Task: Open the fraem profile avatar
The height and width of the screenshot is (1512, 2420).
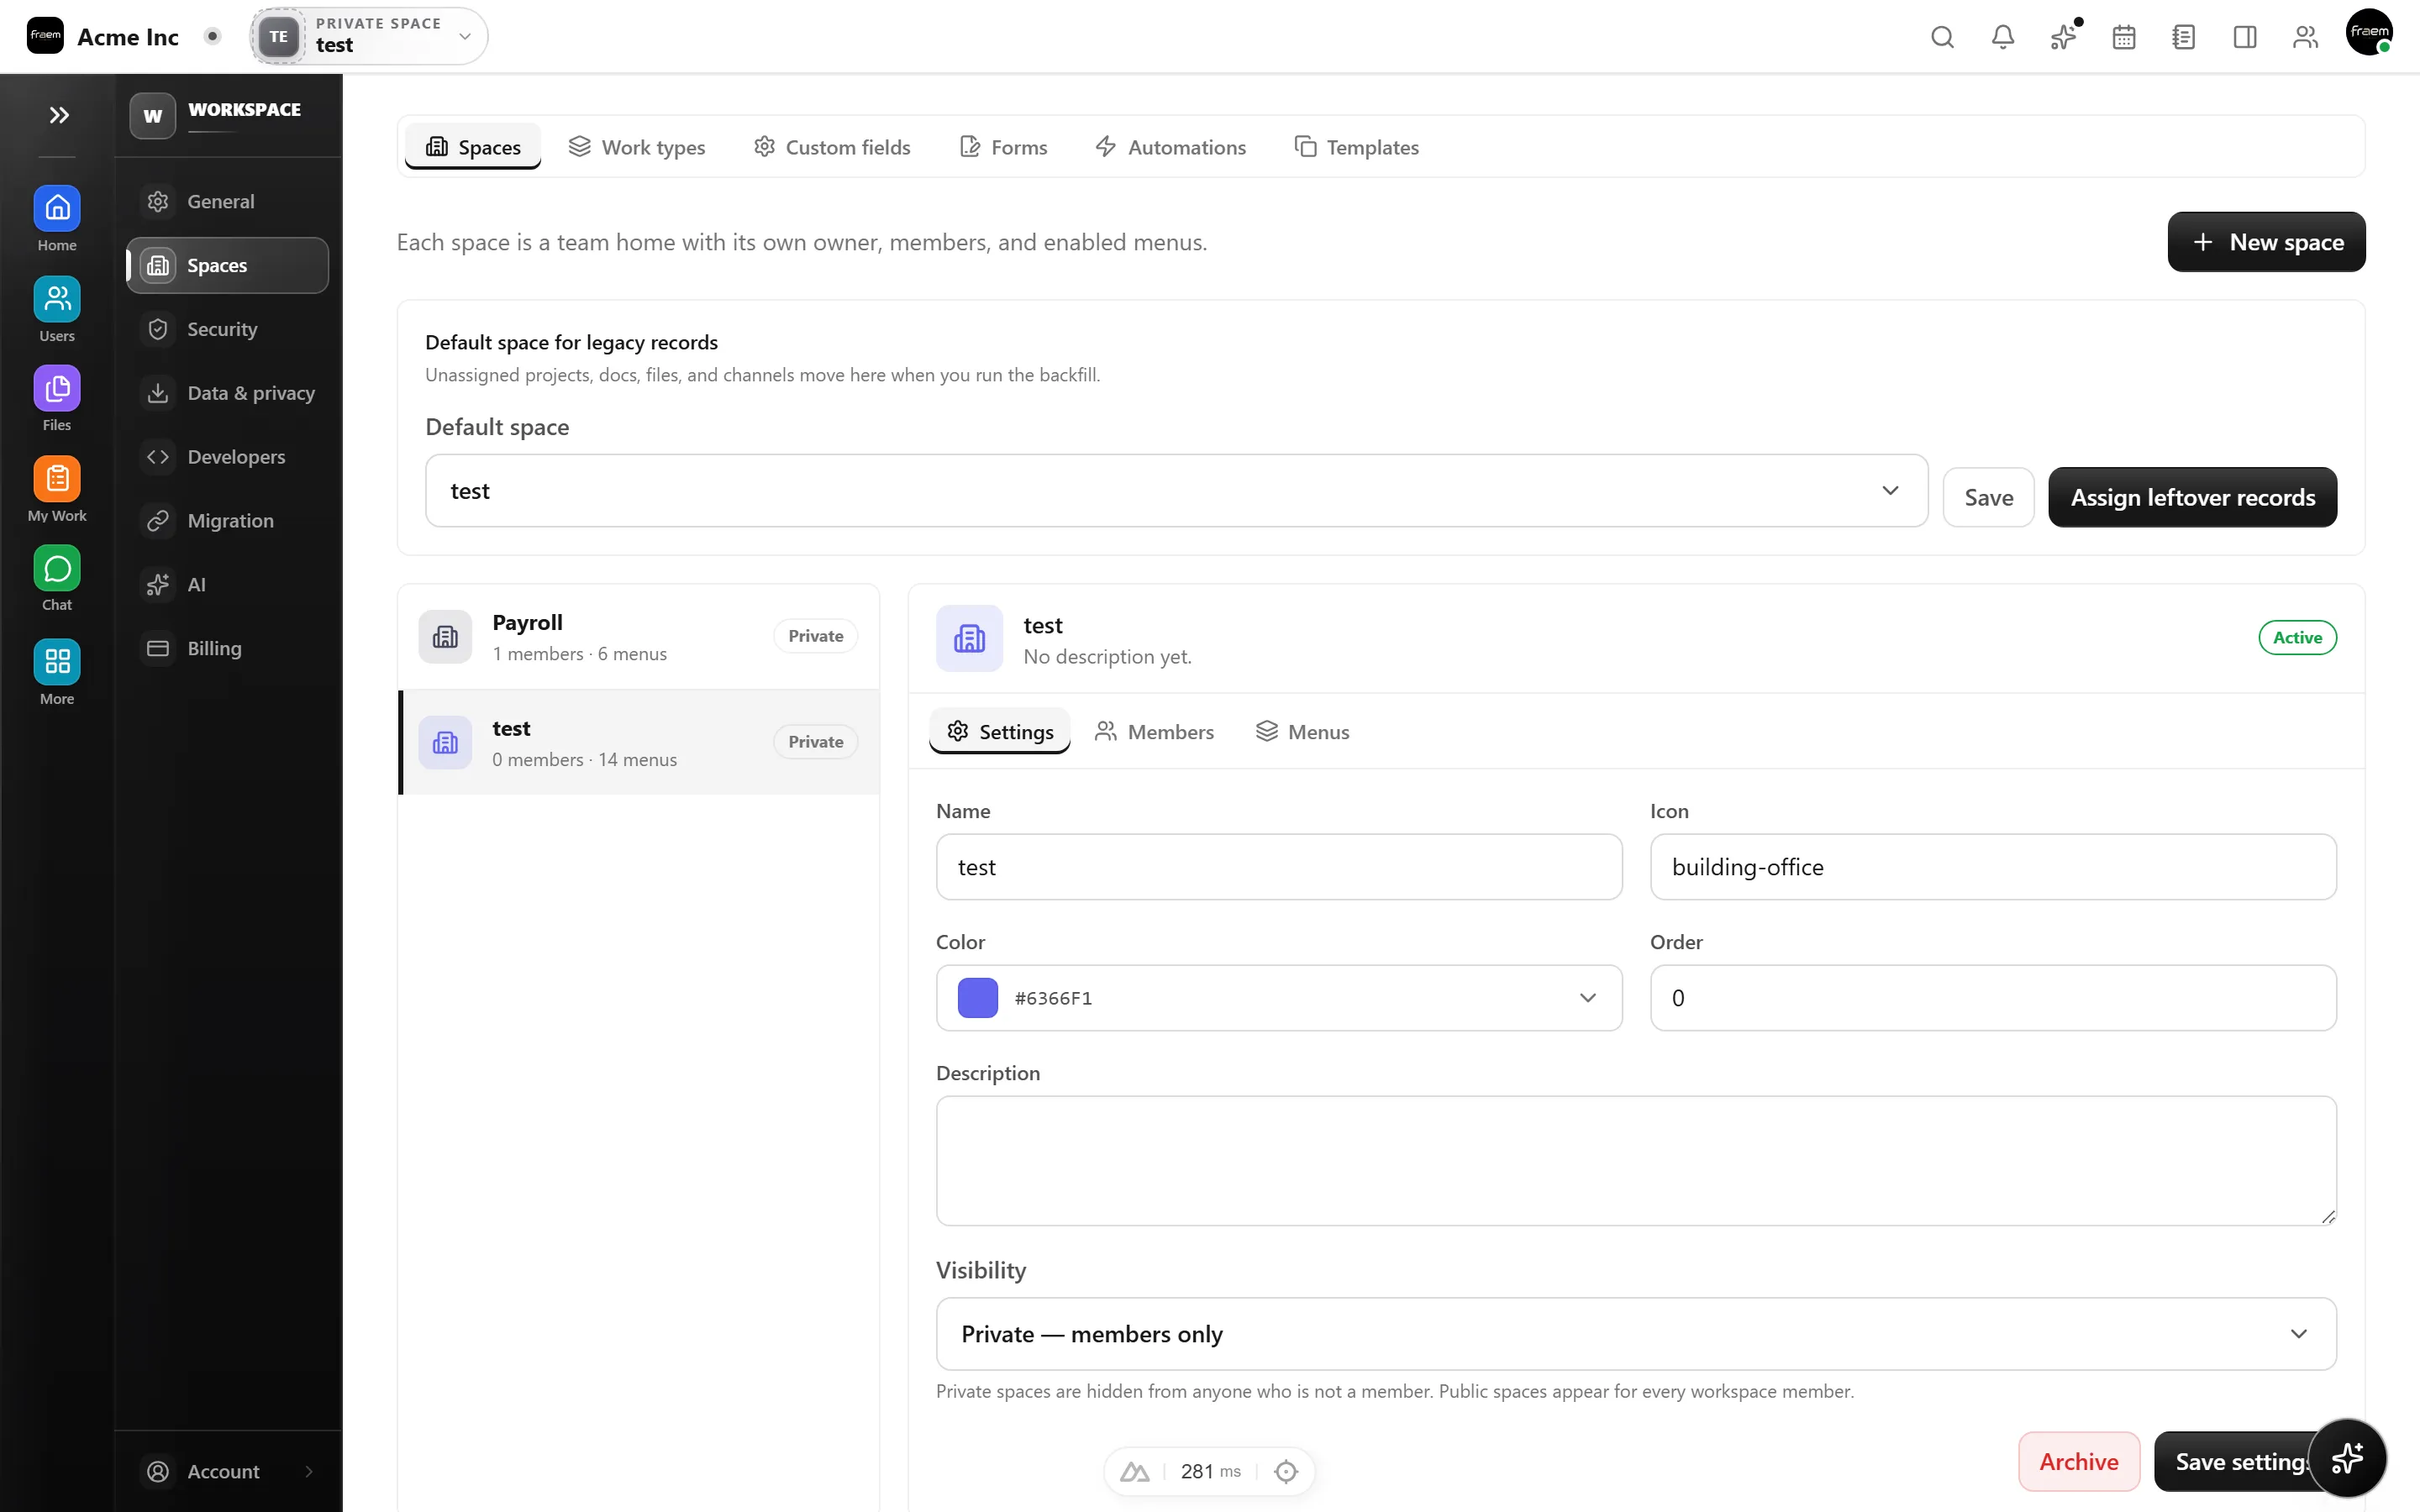Action: [x=2369, y=32]
